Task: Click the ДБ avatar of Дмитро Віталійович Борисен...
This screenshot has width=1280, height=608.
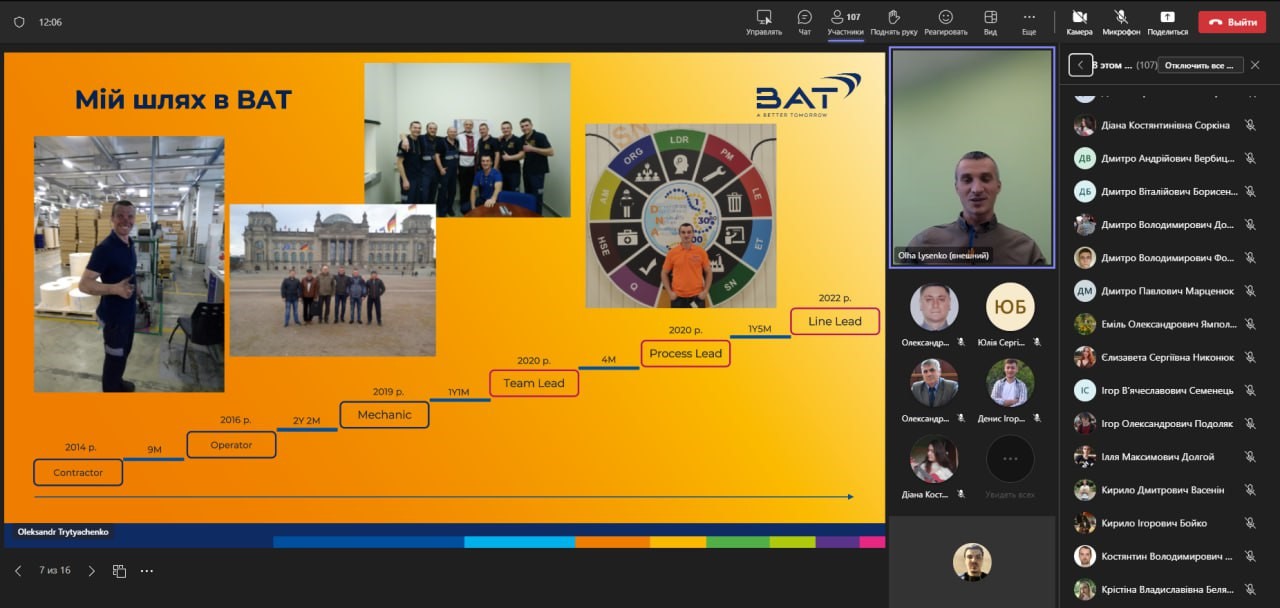Action: coord(1085,192)
